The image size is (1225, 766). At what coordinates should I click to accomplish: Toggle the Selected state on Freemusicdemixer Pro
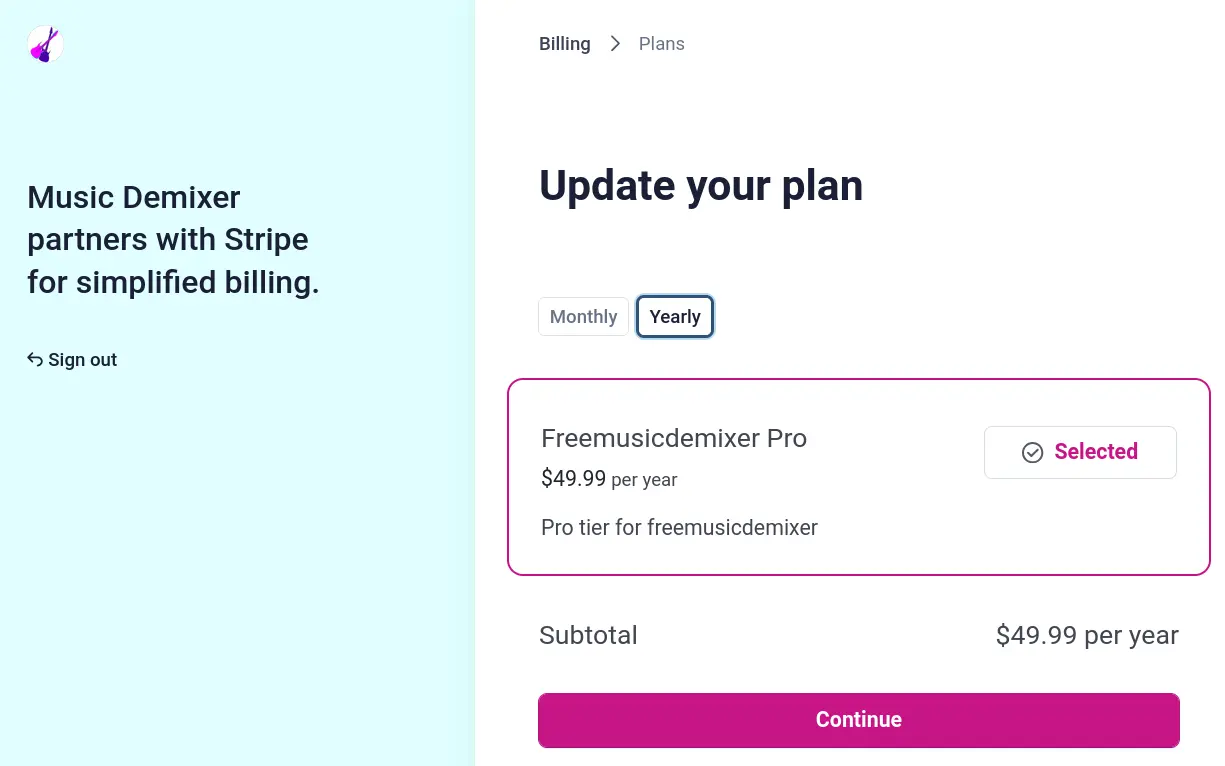(x=1080, y=452)
